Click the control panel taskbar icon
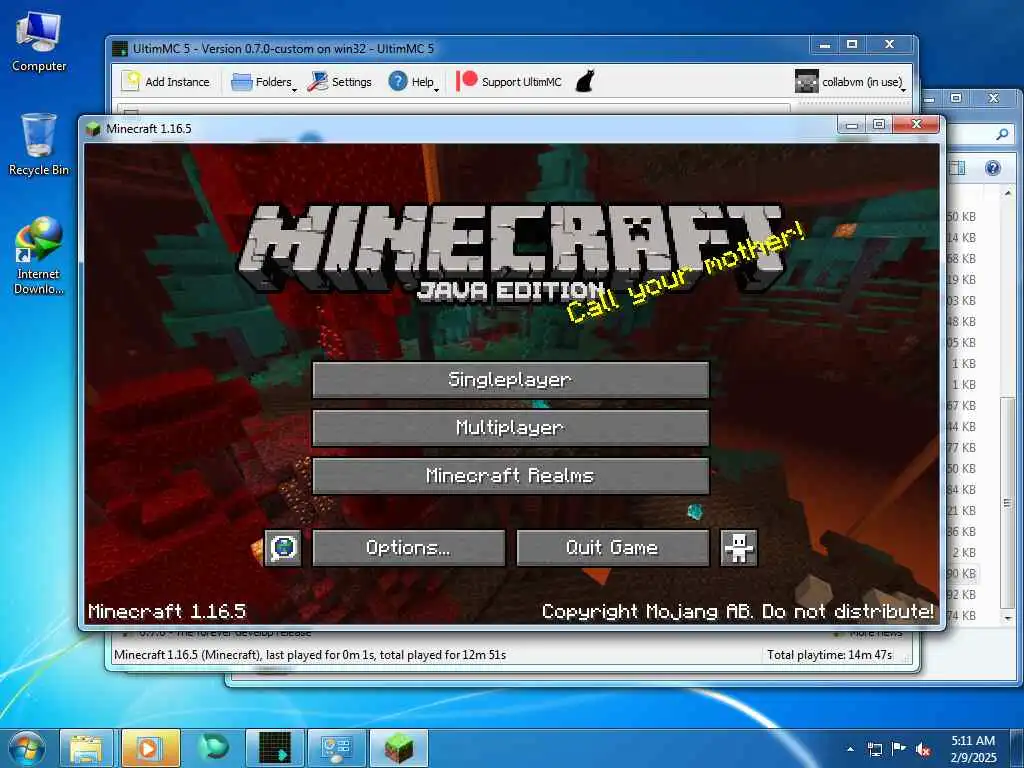Screen dimensions: 1024x768 point(337,748)
